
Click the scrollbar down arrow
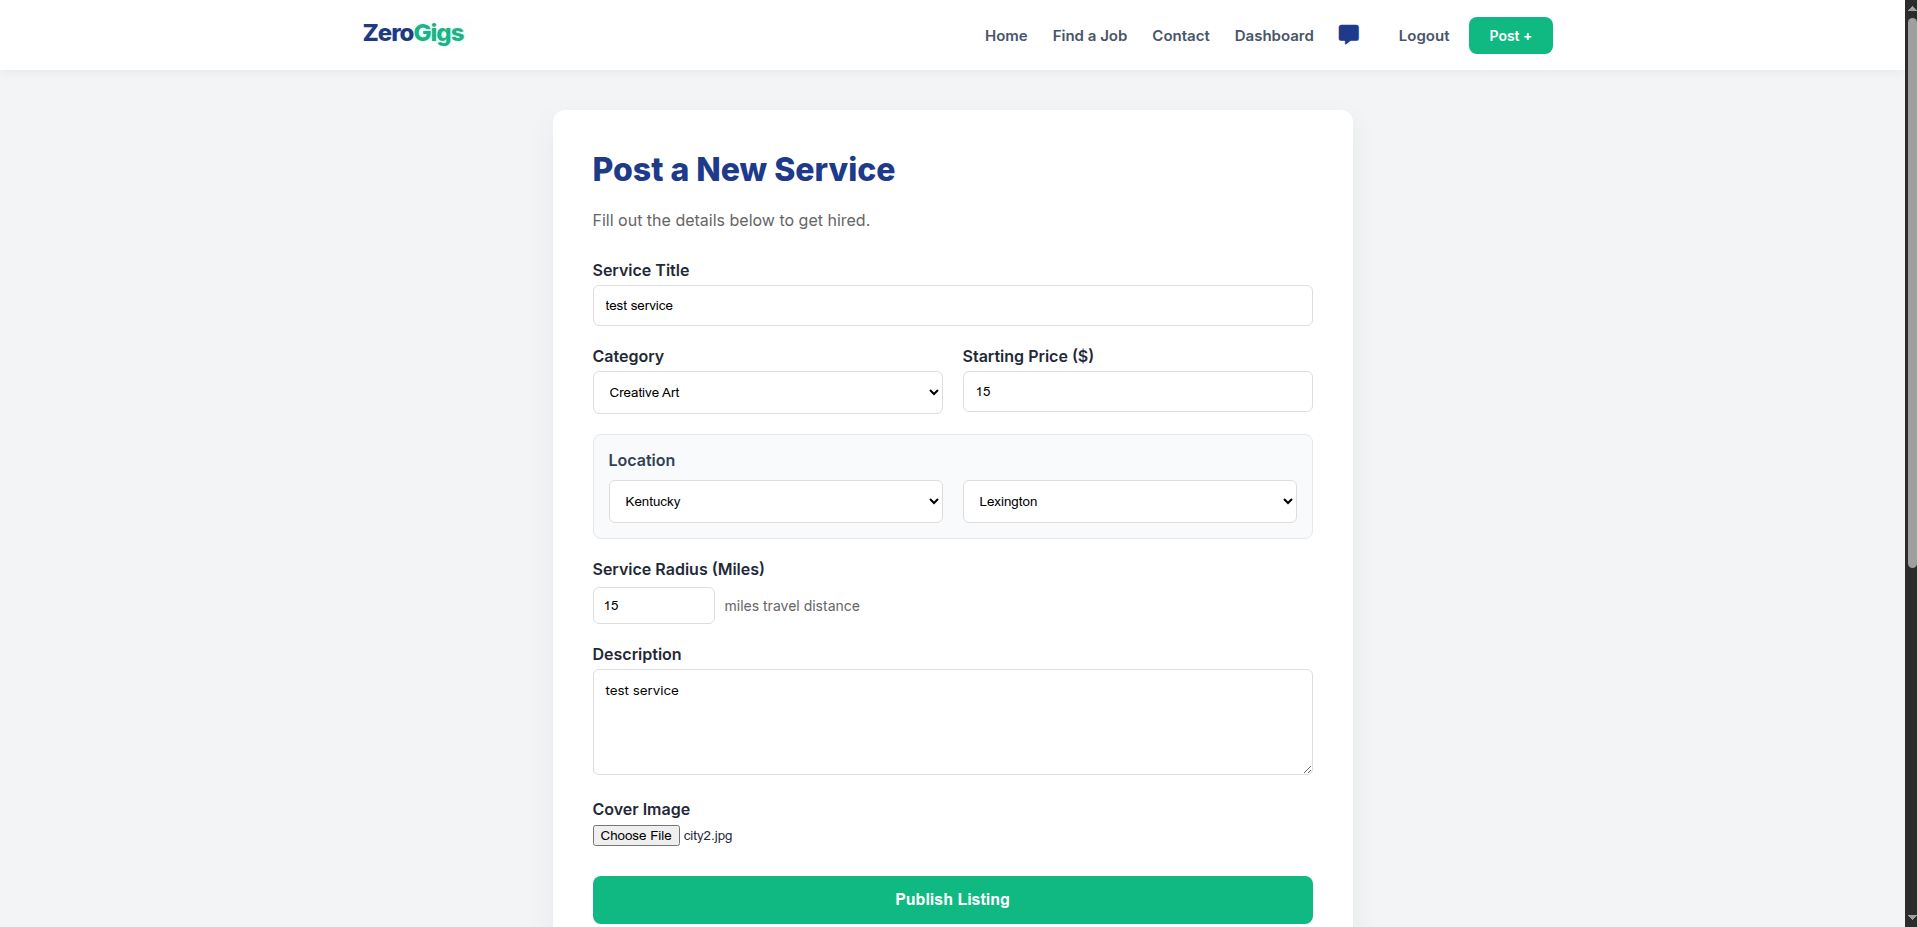tap(1911, 920)
